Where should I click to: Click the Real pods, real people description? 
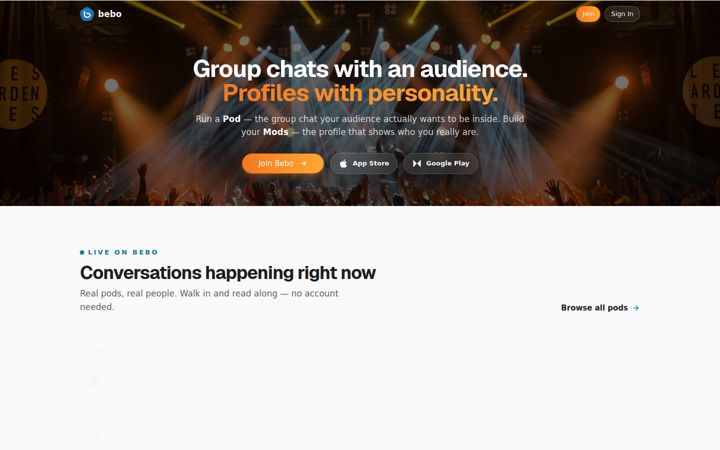(209, 300)
